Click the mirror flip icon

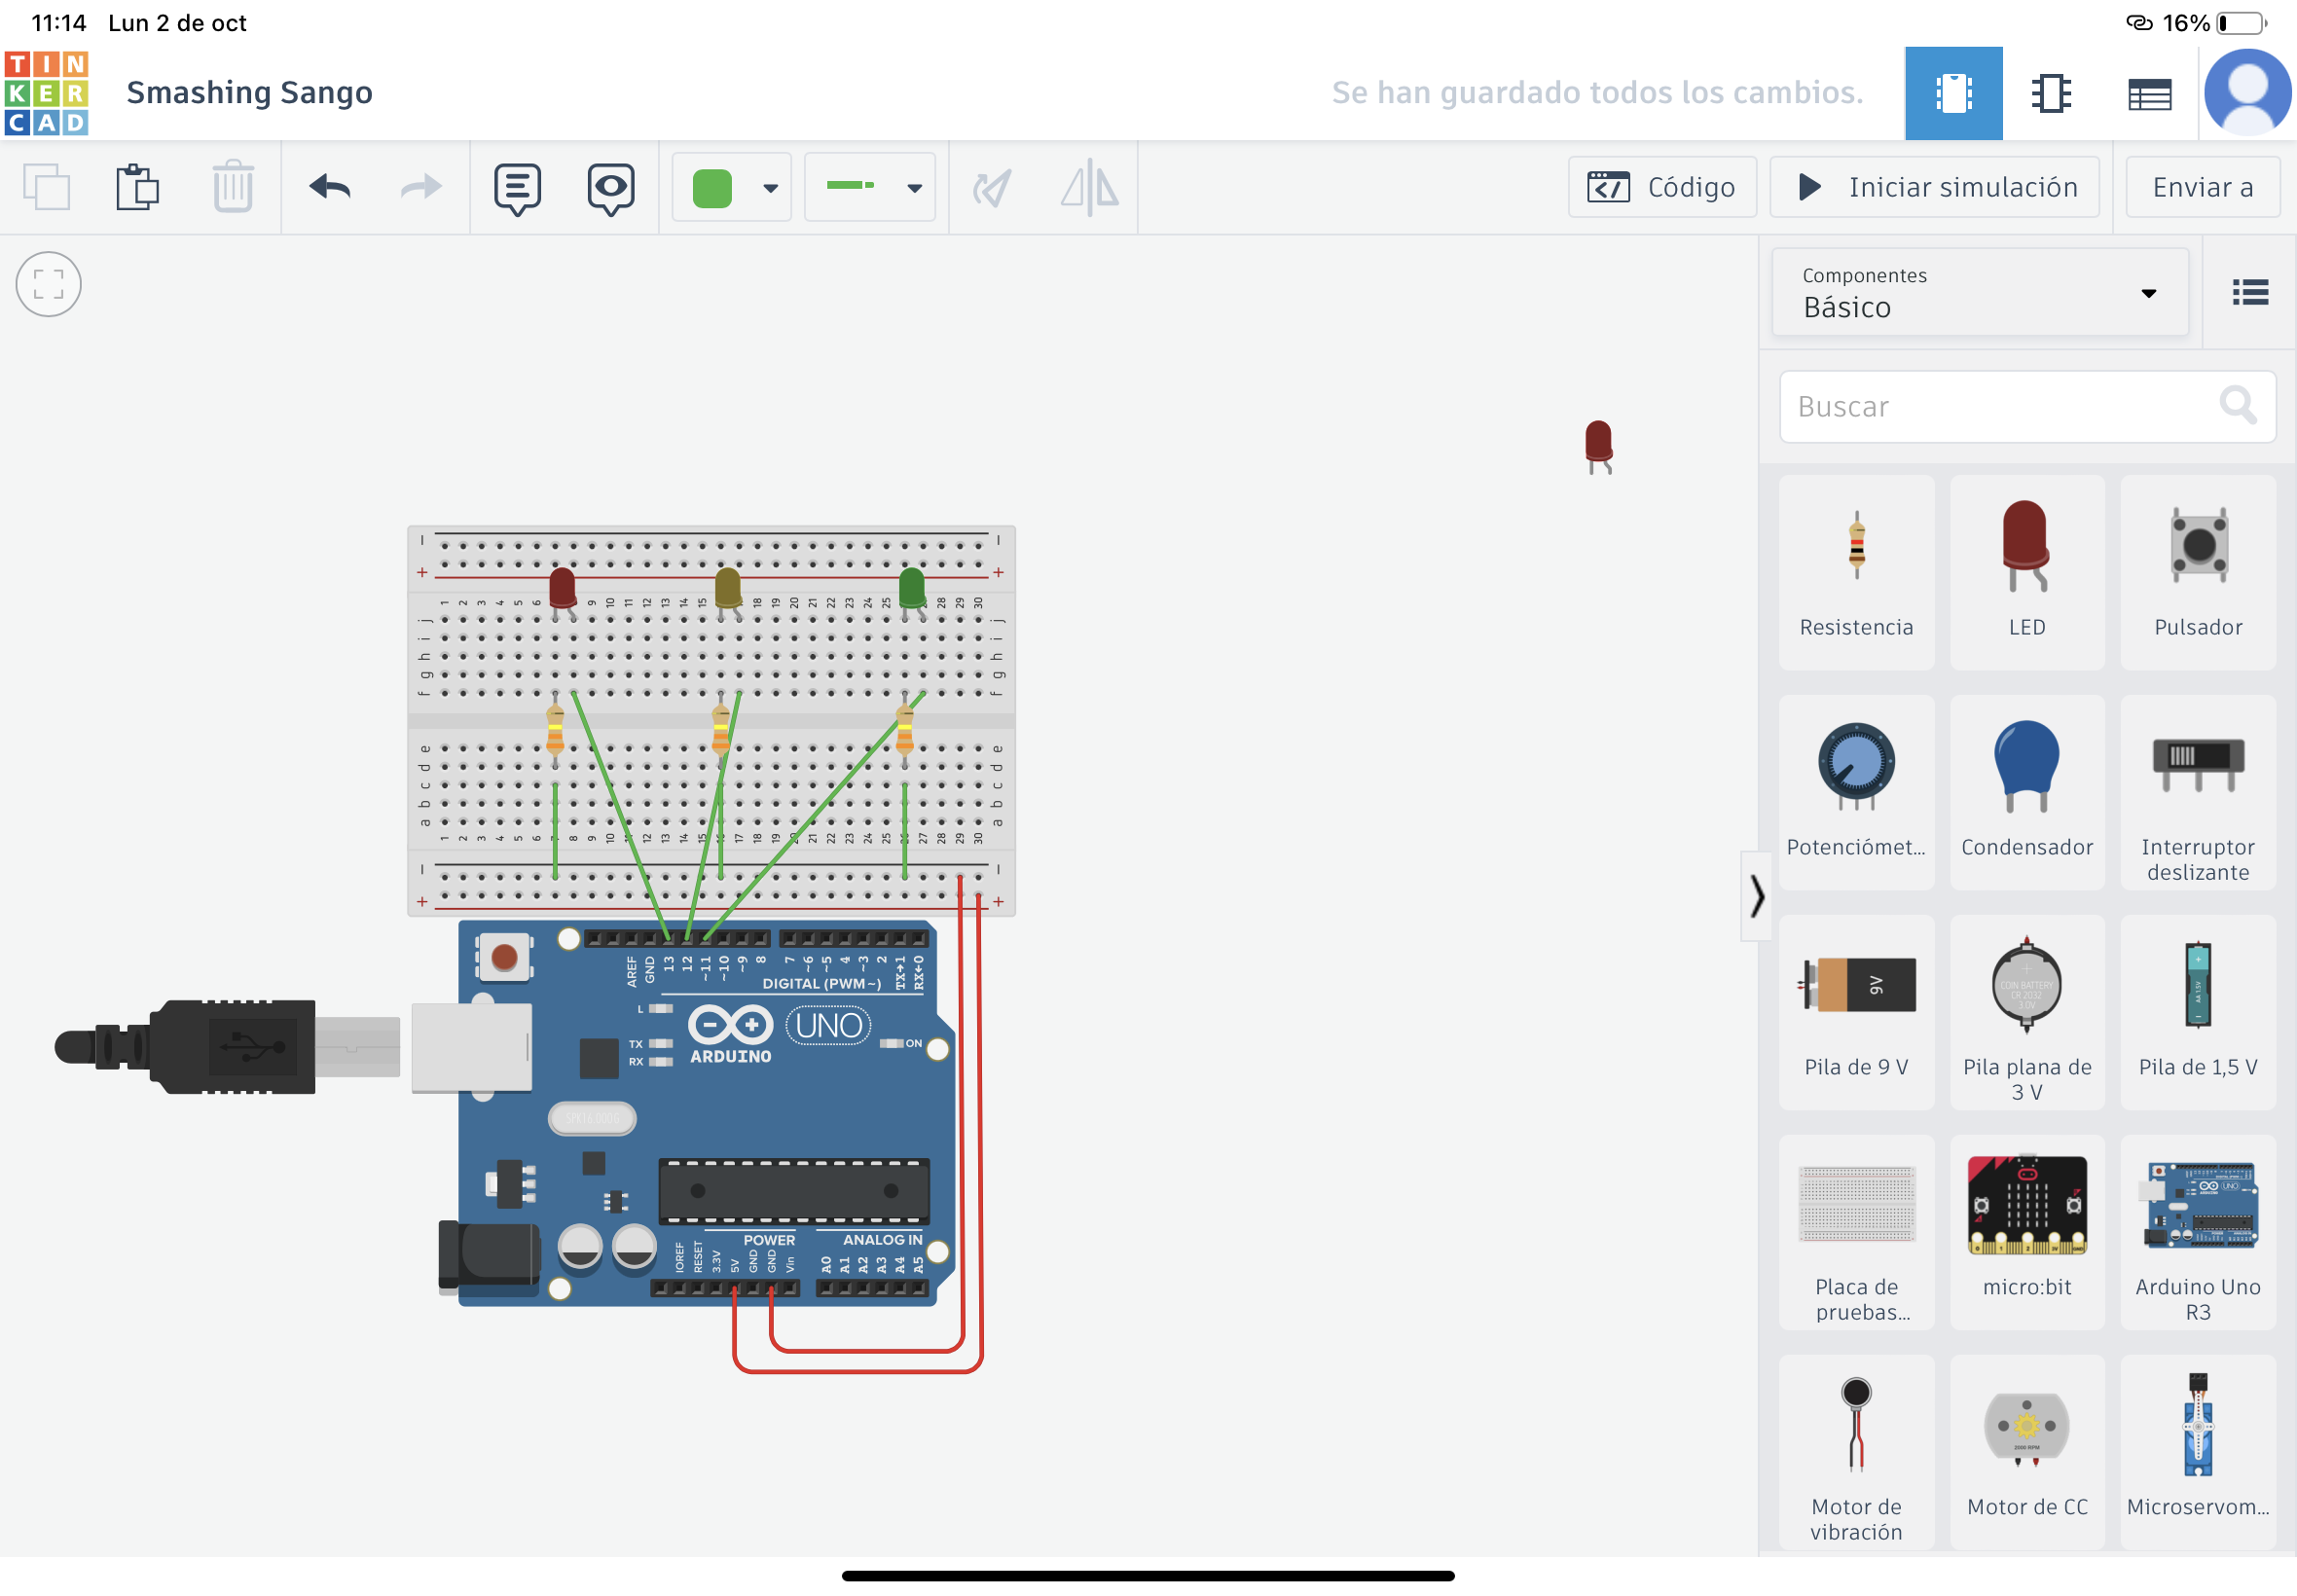pyautogui.click(x=1089, y=187)
